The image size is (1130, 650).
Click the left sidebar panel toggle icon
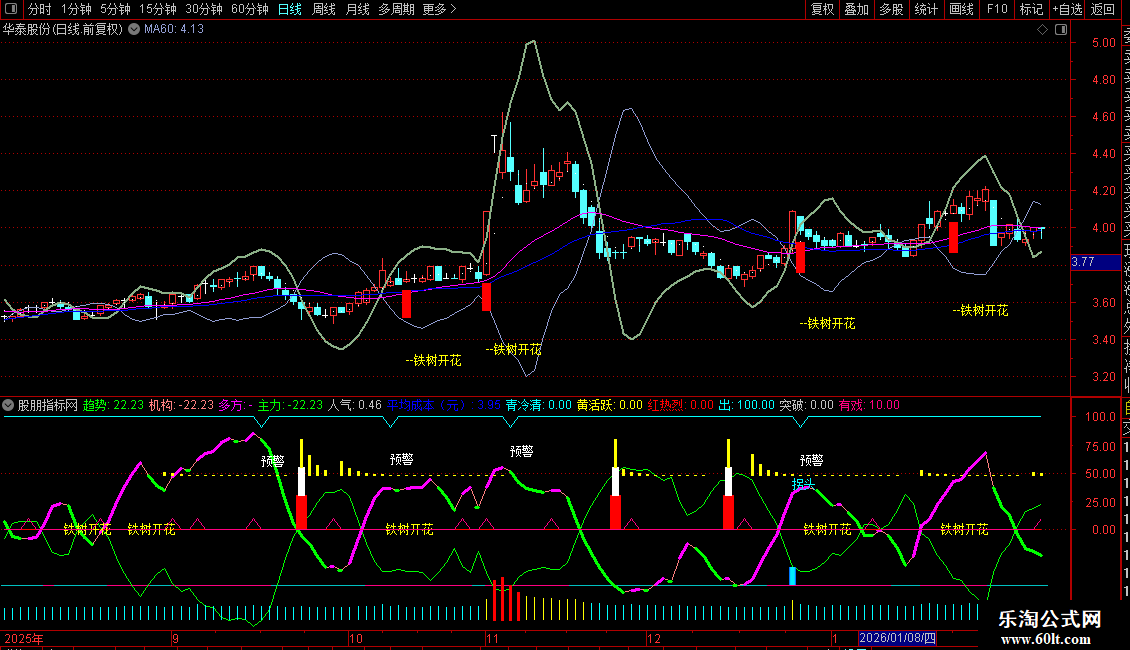coord(11,9)
